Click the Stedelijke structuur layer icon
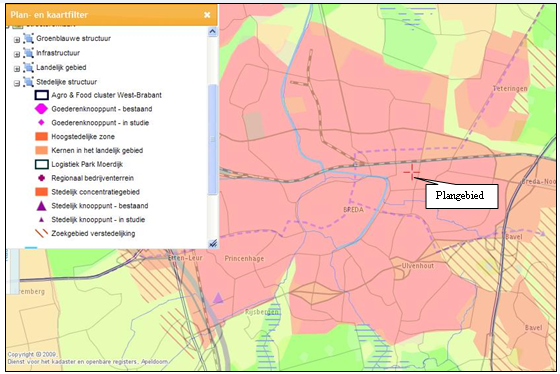Viewport: 560px width, 374px height. coord(28,82)
